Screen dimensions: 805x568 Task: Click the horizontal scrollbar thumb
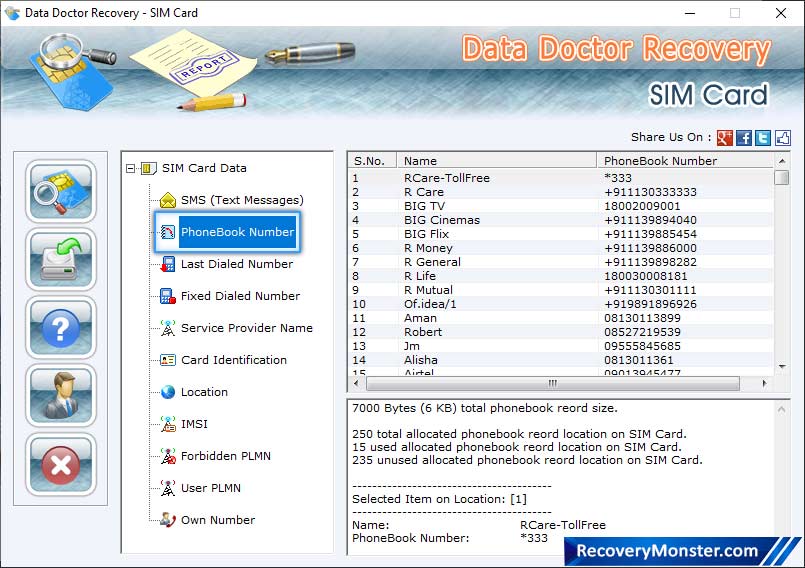[553, 383]
